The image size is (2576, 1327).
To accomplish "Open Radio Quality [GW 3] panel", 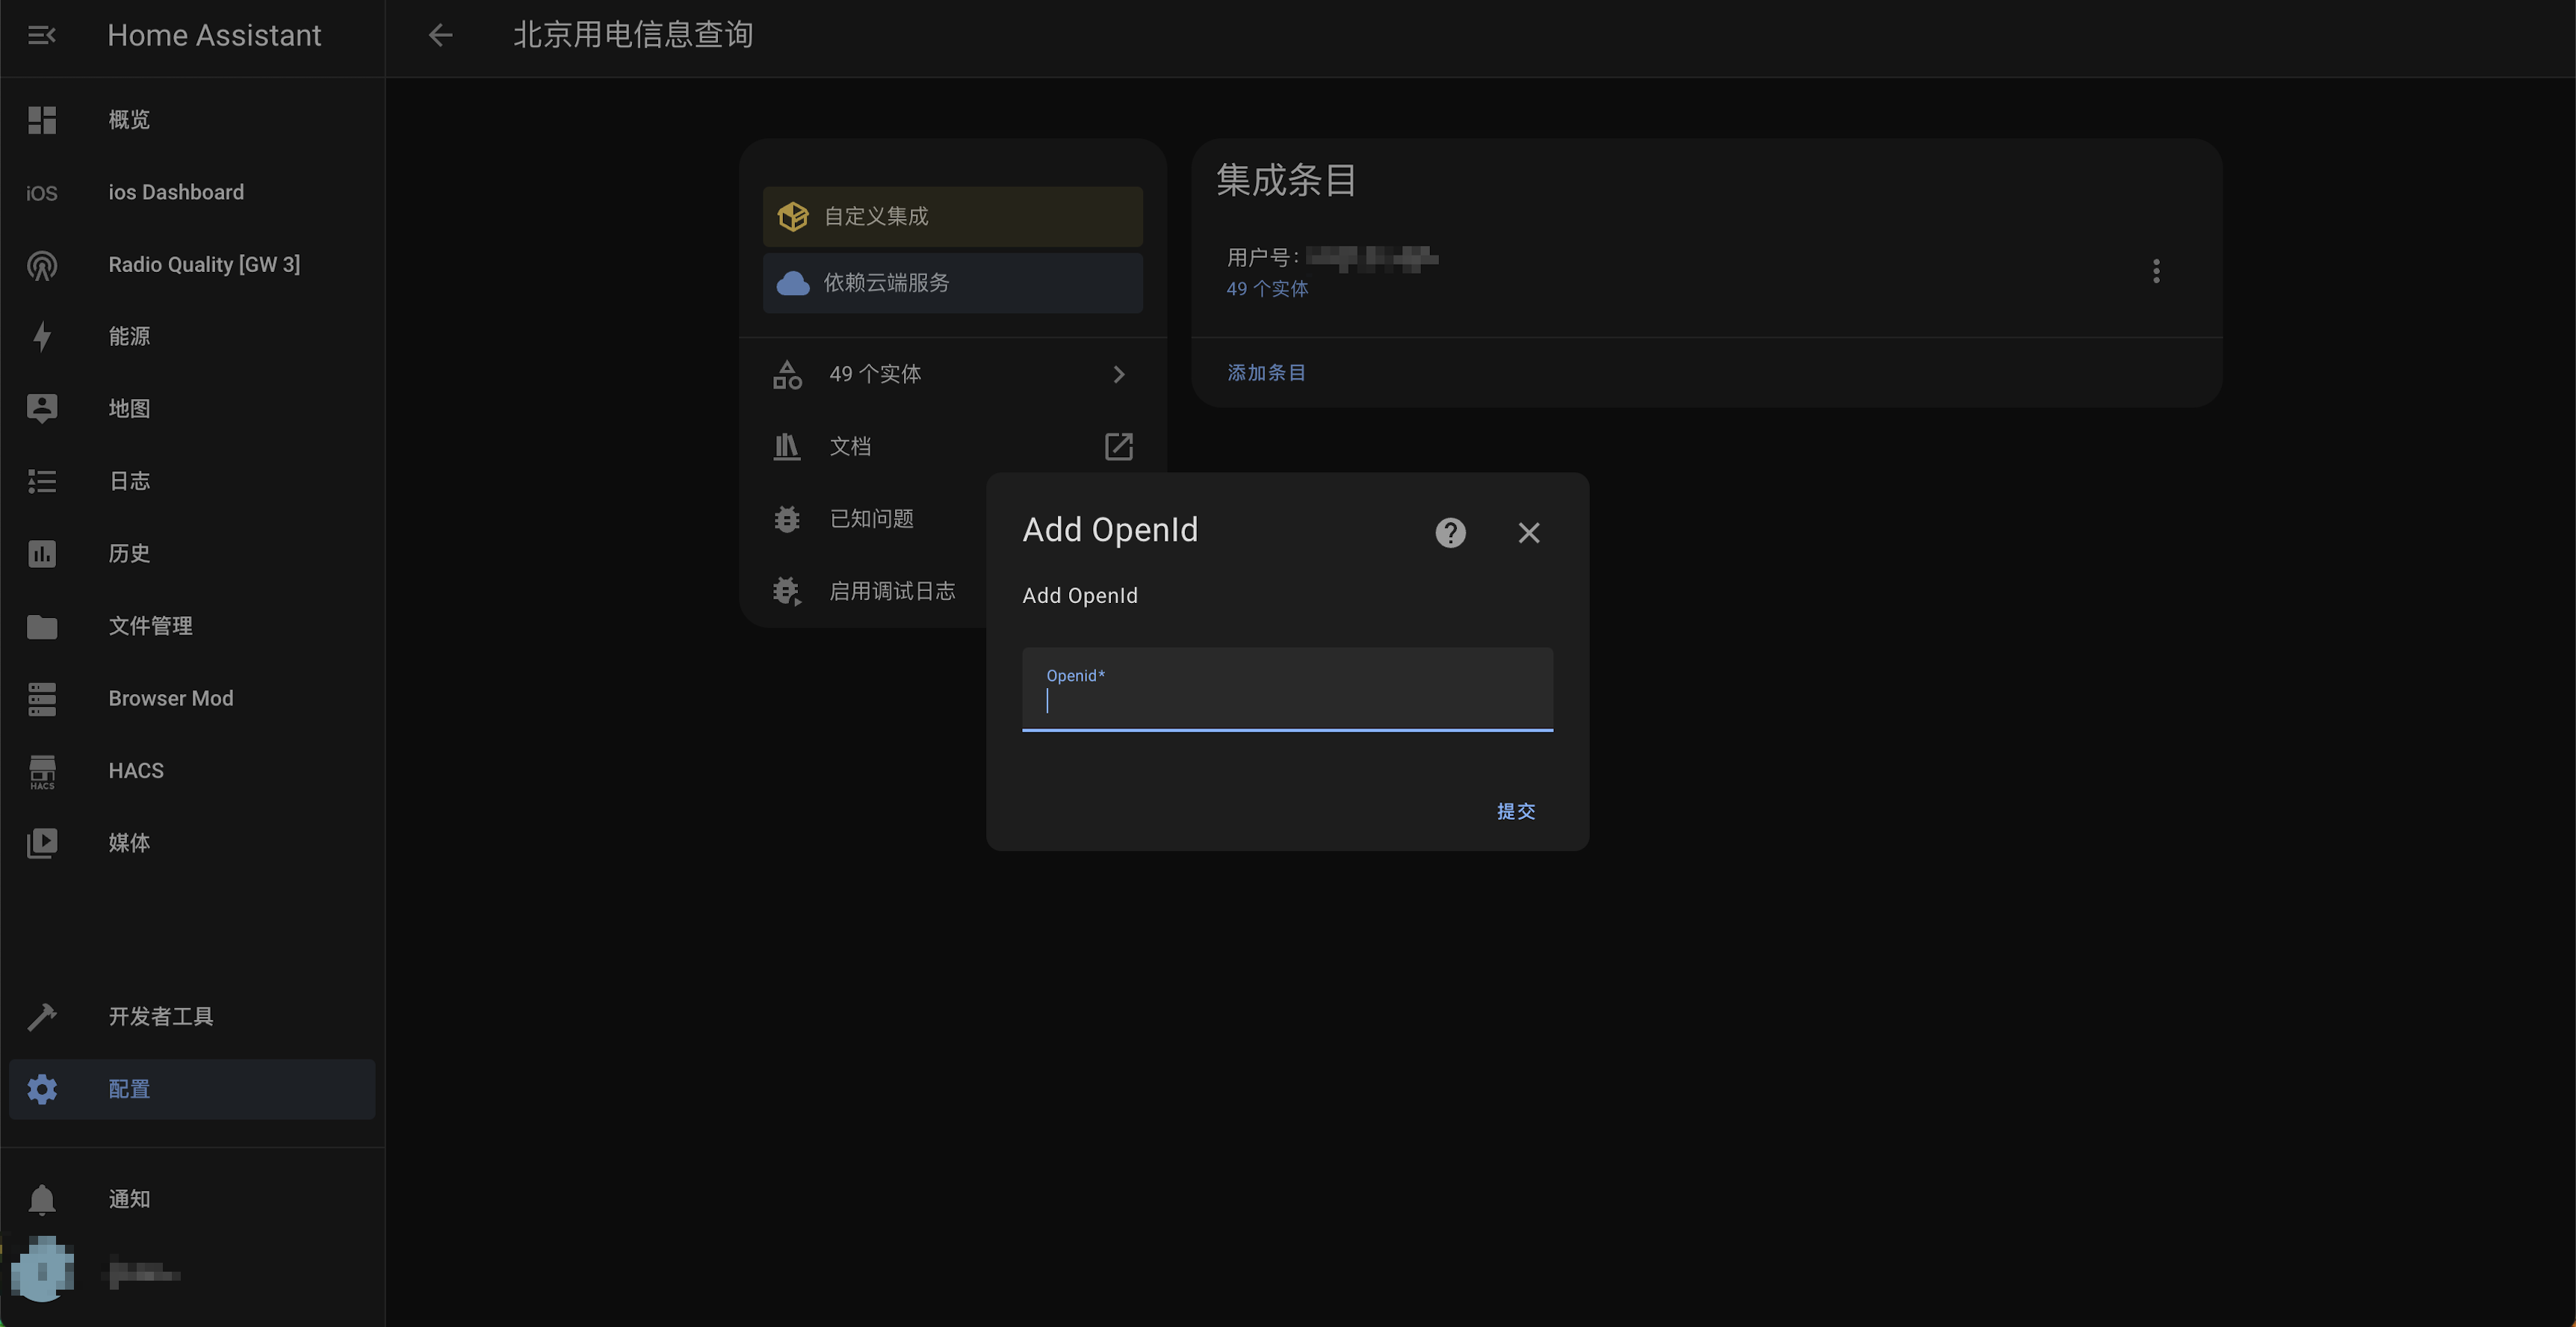I will pyautogui.click(x=203, y=265).
